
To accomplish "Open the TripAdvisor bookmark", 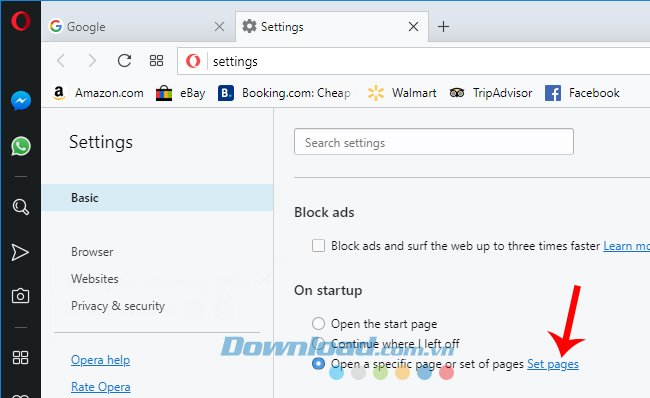I will click(491, 93).
